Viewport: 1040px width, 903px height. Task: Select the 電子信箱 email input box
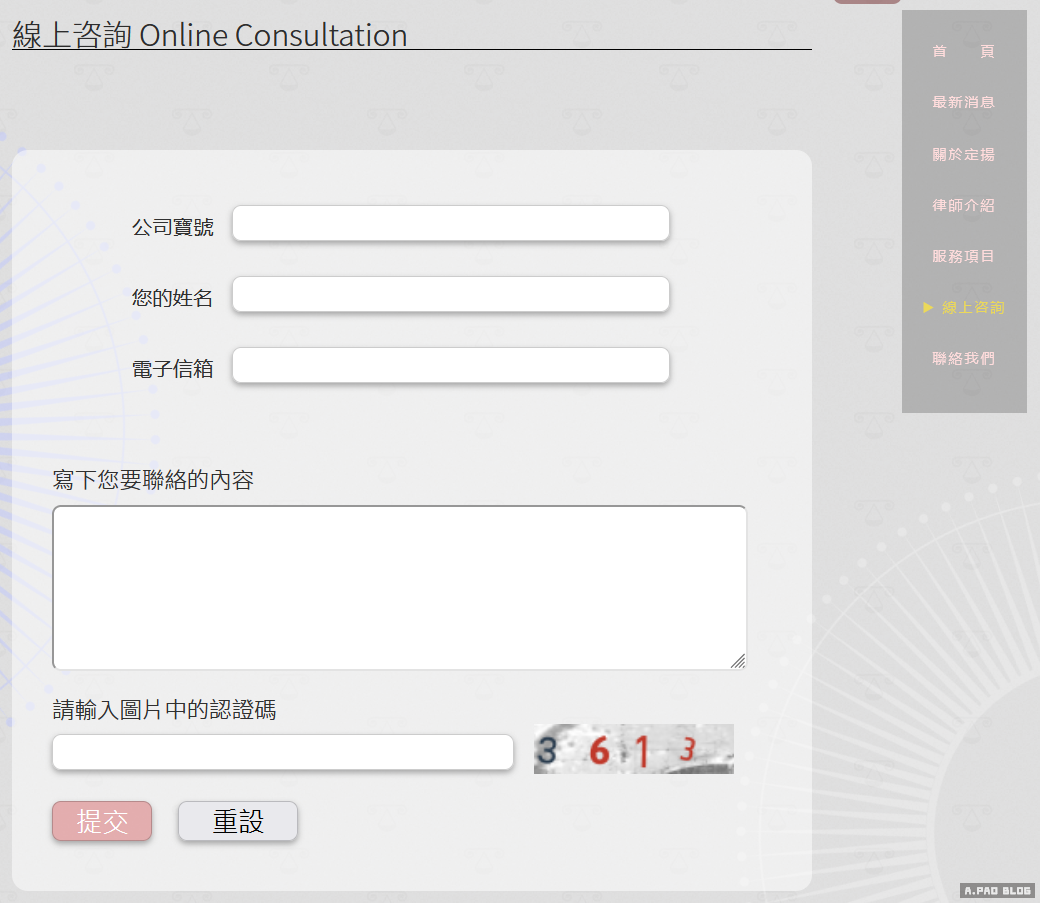click(450, 365)
